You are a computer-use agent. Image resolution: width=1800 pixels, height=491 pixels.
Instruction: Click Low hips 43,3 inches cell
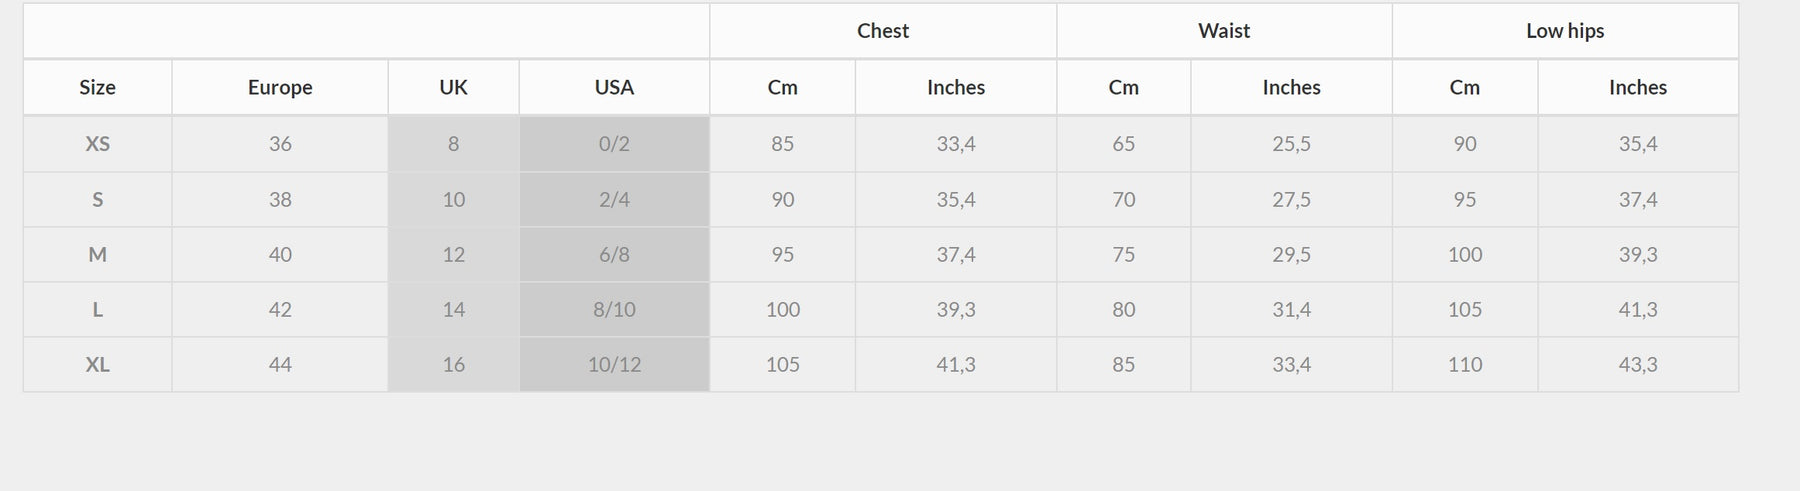tap(1638, 365)
